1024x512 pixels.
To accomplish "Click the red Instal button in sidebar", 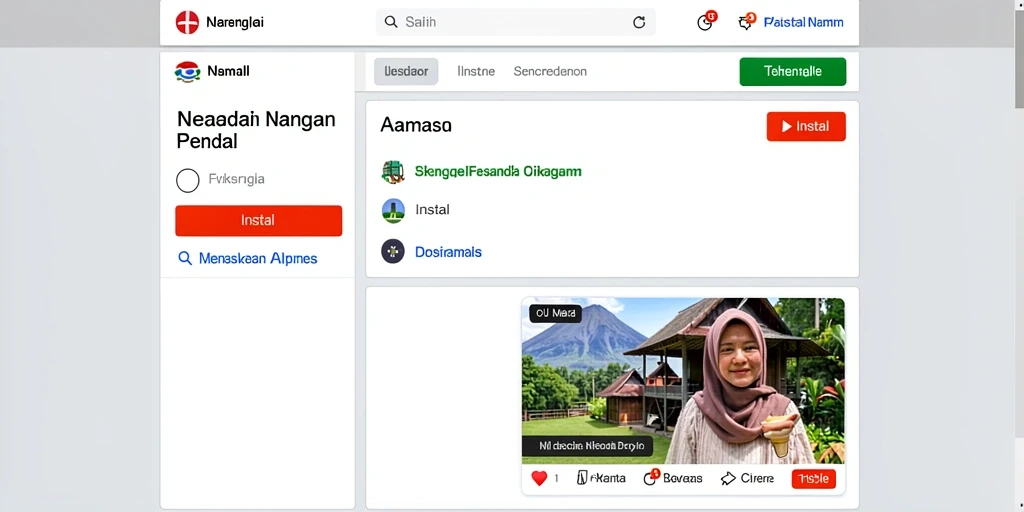I will (x=259, y=221).
